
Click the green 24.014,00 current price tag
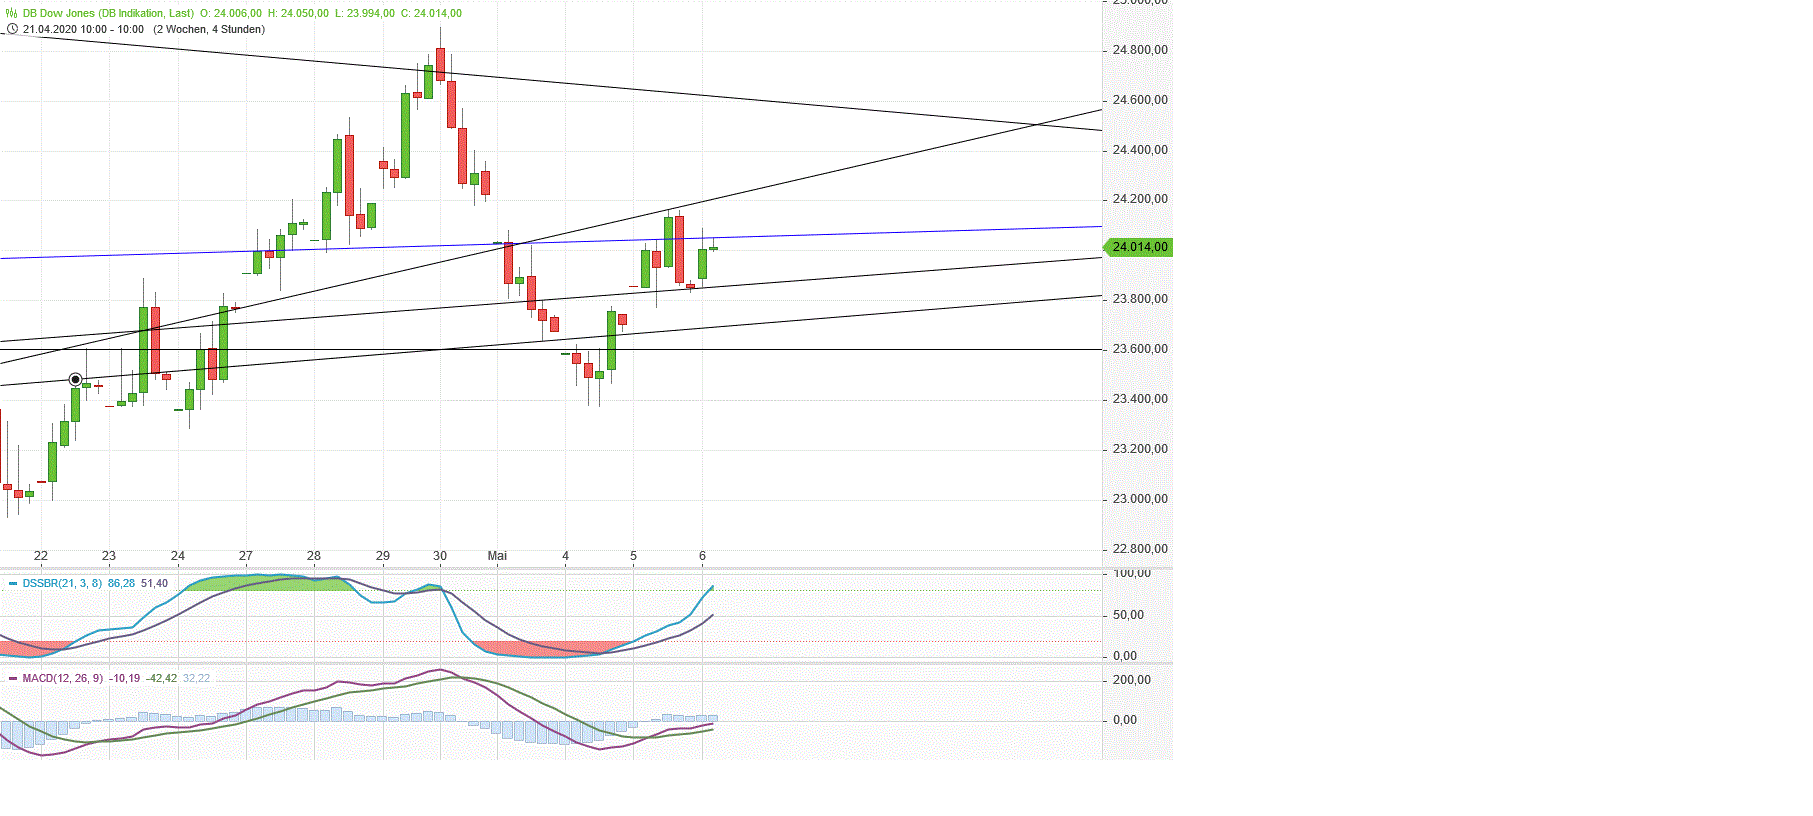tap(1136, 247)
